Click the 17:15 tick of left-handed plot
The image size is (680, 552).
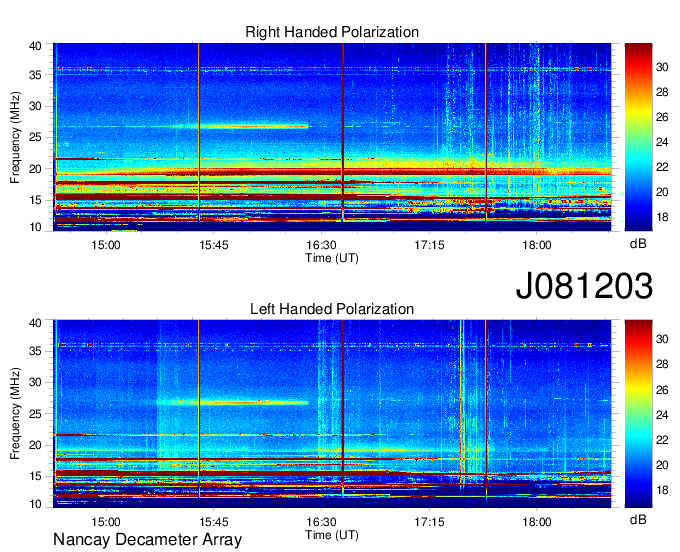[429, 521]
